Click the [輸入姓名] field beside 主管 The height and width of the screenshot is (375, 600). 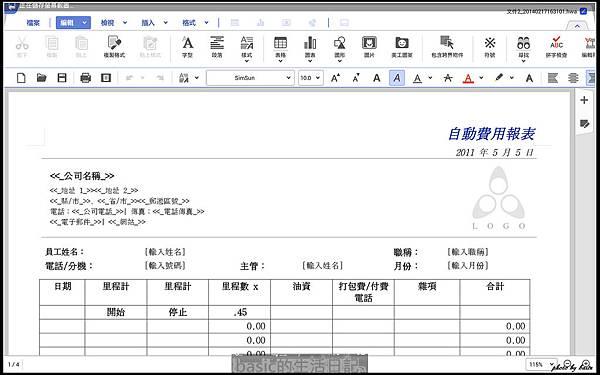(x=322, y=266)
